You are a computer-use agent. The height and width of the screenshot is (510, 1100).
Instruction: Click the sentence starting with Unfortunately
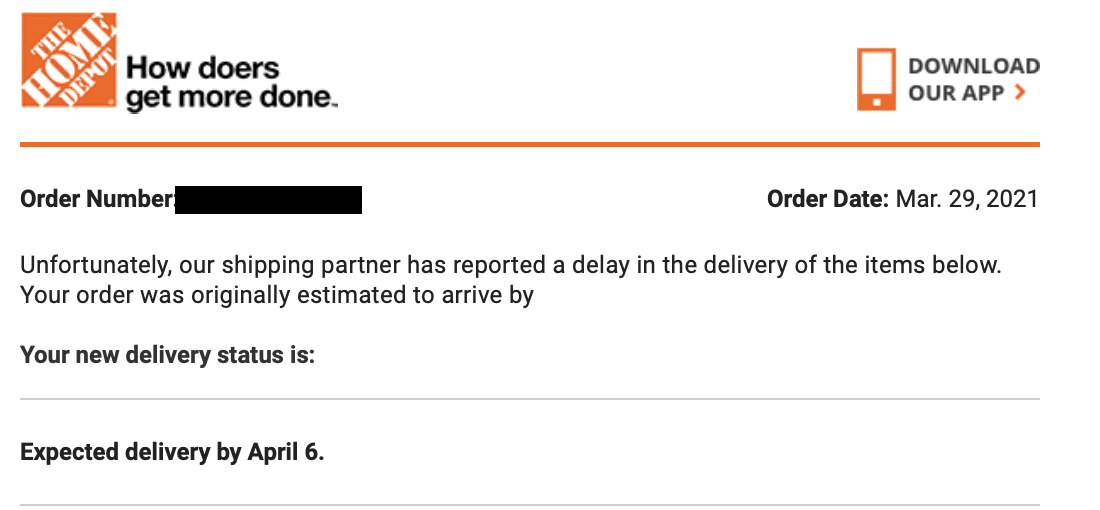click(510, 266)
